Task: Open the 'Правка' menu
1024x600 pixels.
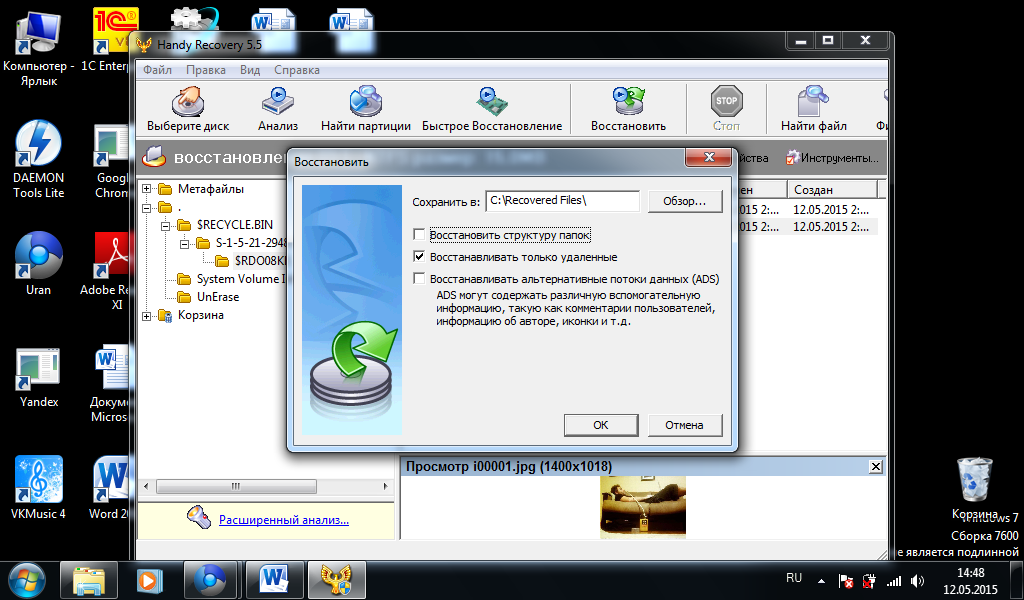Action: [x=206, y=70]
